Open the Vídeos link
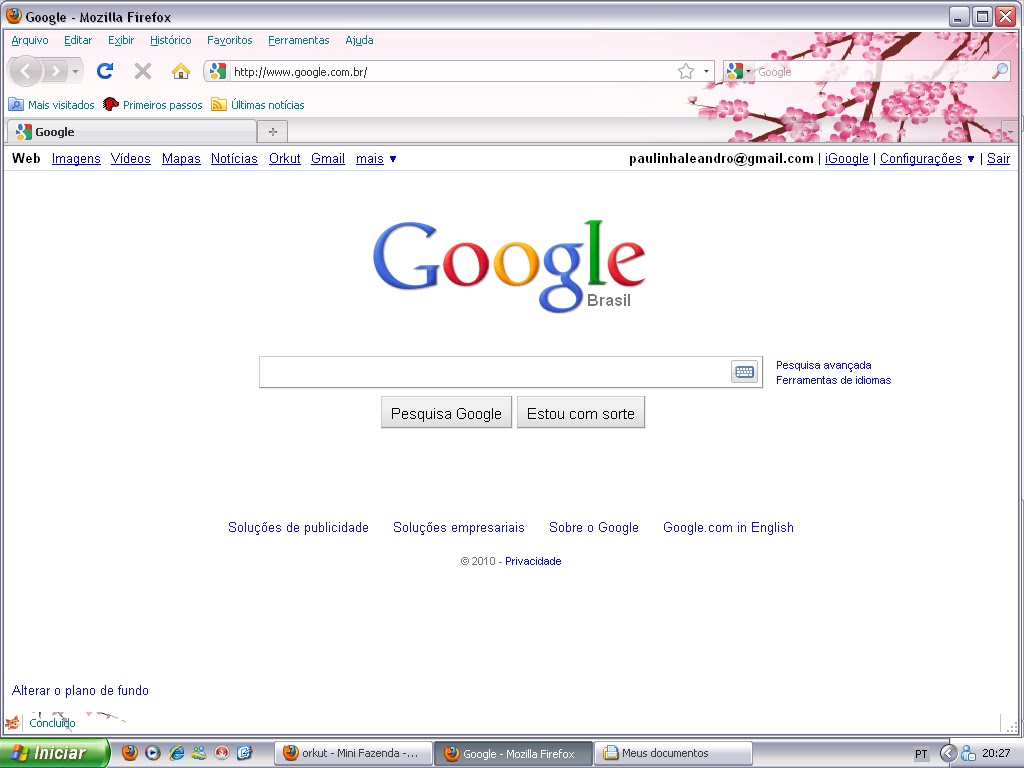Viewport: 1024px width, 768px height. pos(131,159)
